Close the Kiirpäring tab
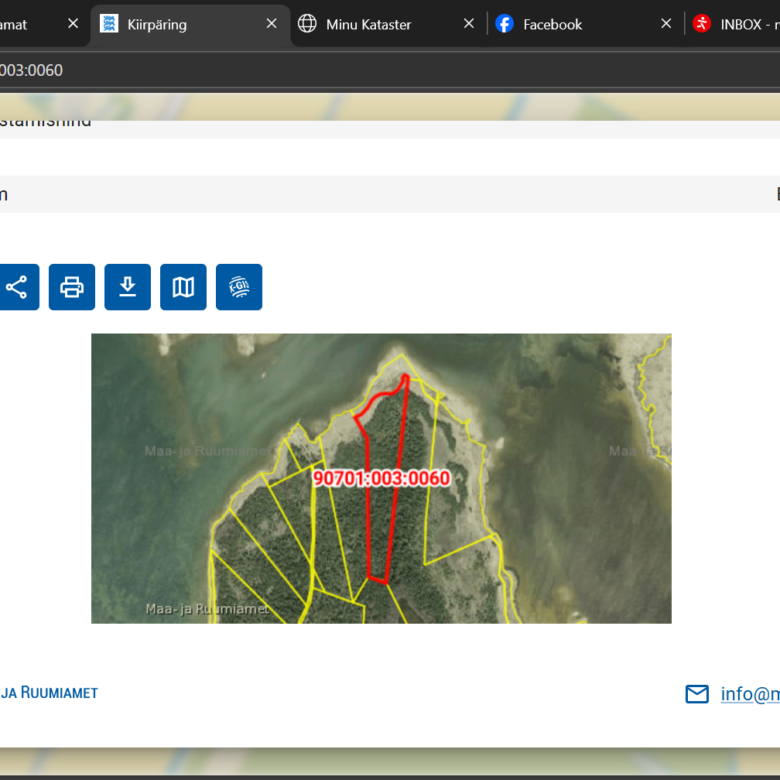The image size is (780, 780). coord(271,24)
